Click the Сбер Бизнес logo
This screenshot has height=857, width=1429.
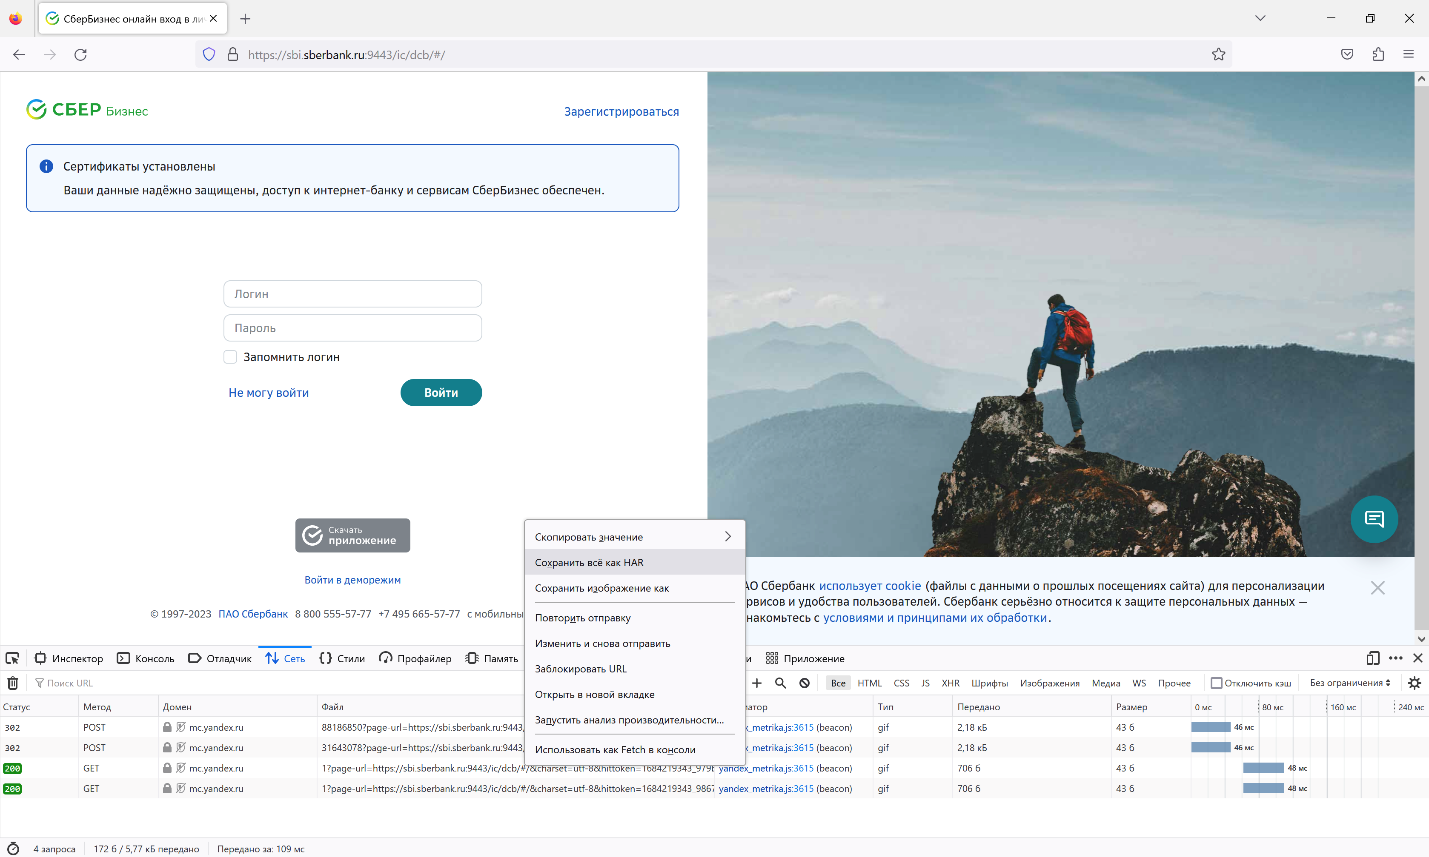(87, 110)
